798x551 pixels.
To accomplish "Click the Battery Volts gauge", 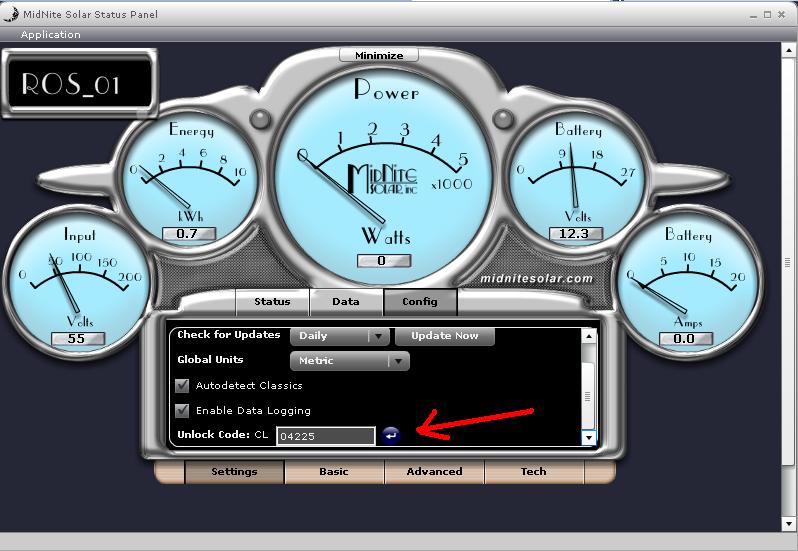I will point(577,181).
